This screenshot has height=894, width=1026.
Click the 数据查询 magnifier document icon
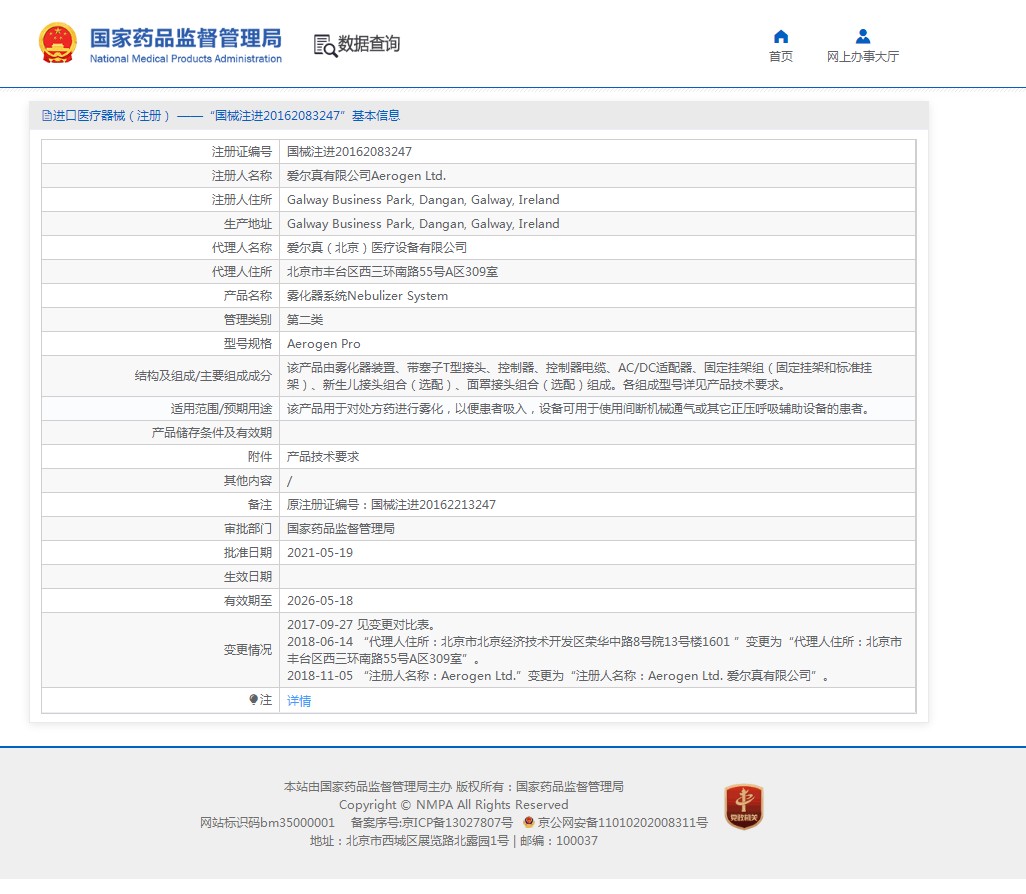[324, 45]
